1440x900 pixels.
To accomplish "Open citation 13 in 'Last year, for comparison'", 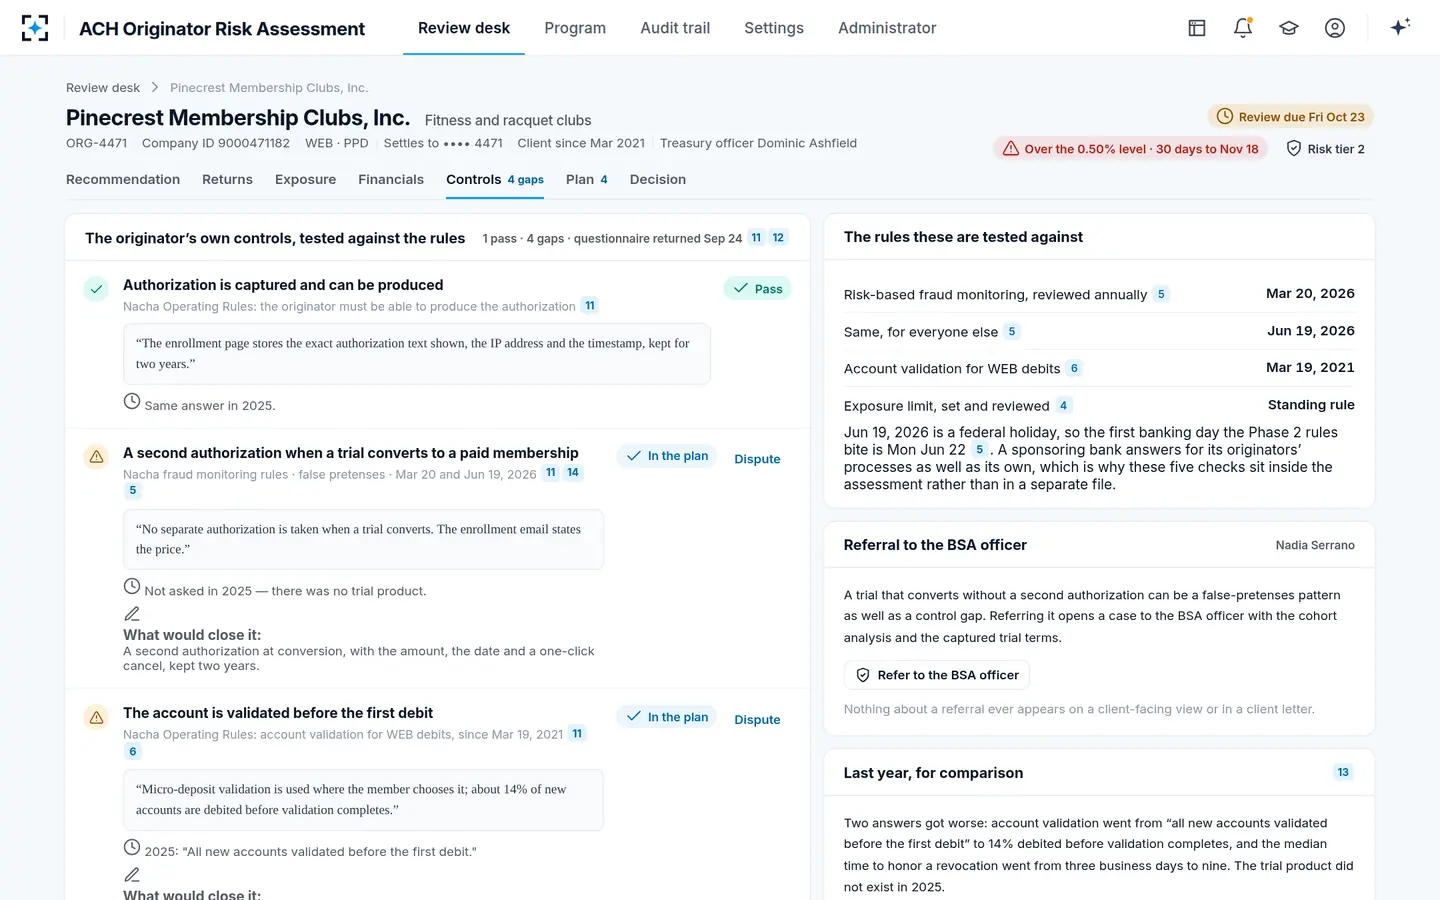I will 1343,772.
